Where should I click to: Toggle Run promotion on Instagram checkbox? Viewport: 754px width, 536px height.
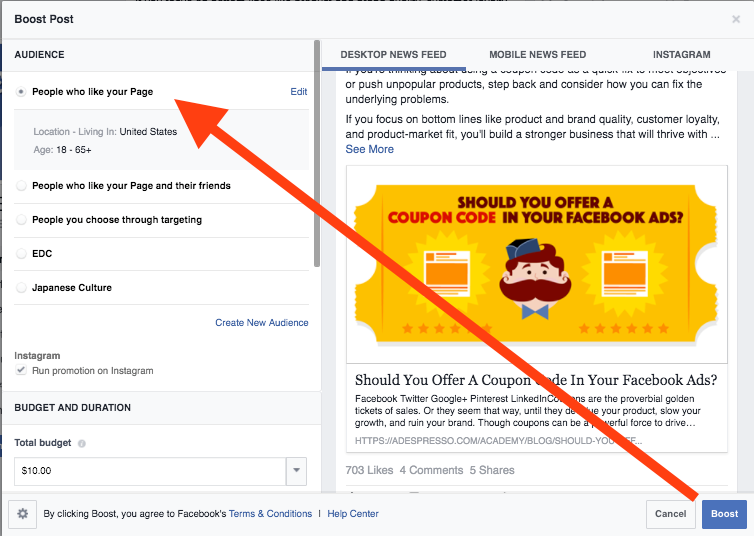tap(21, 370)
